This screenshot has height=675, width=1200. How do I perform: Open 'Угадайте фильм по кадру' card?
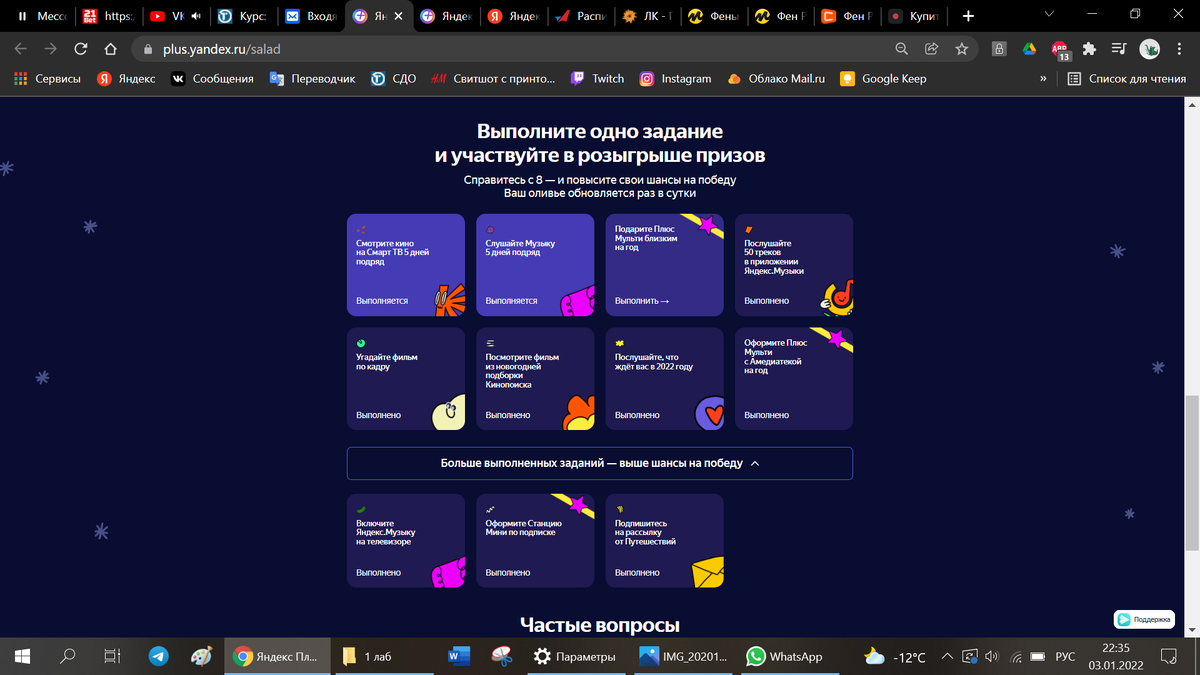click(x=406, y=379)
